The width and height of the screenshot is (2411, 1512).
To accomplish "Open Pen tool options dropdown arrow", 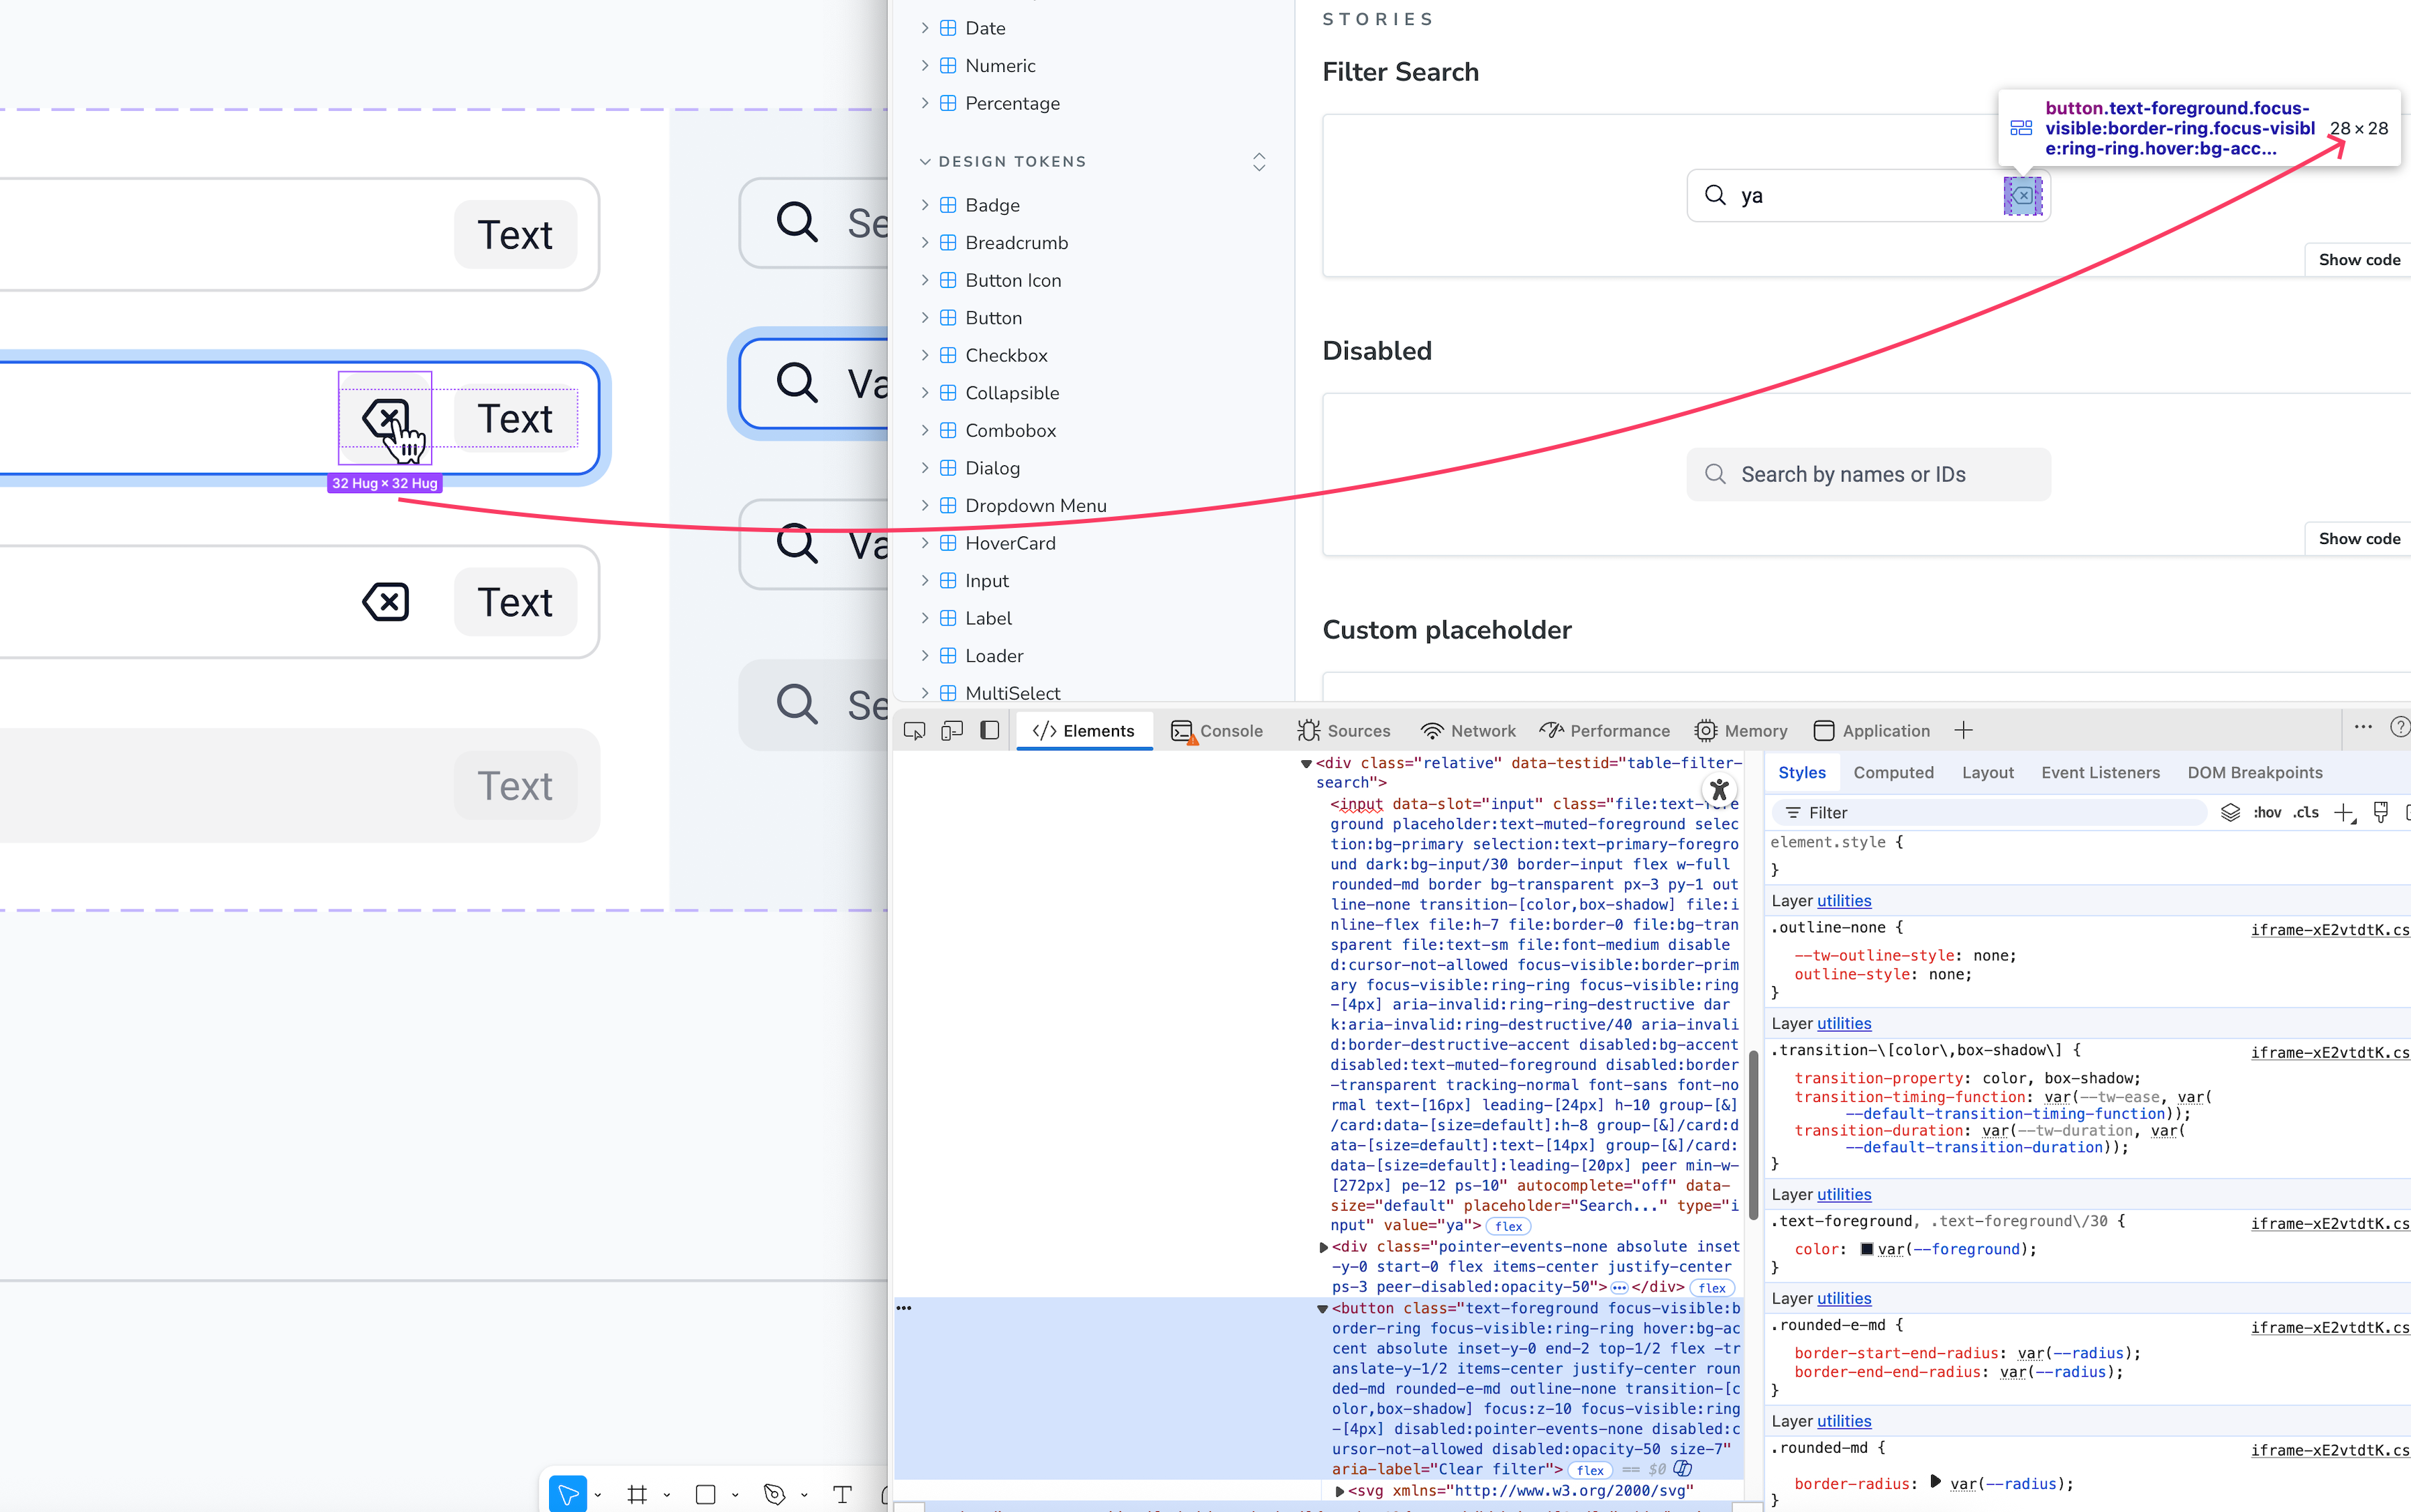I will pos(804,1496).
